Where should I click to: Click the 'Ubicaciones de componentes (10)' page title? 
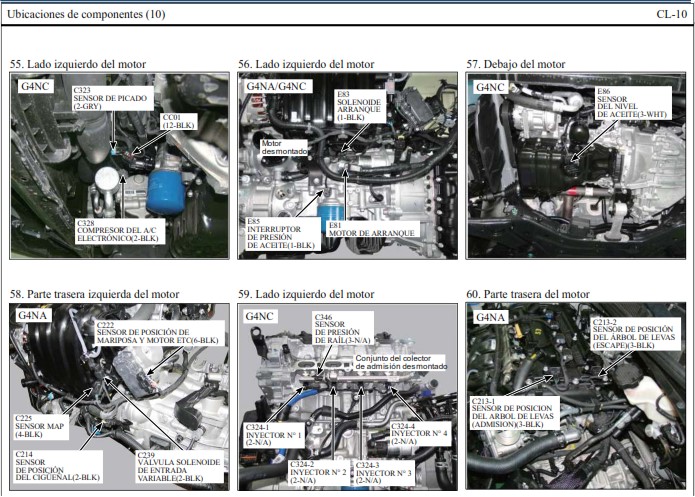point(86,15)
